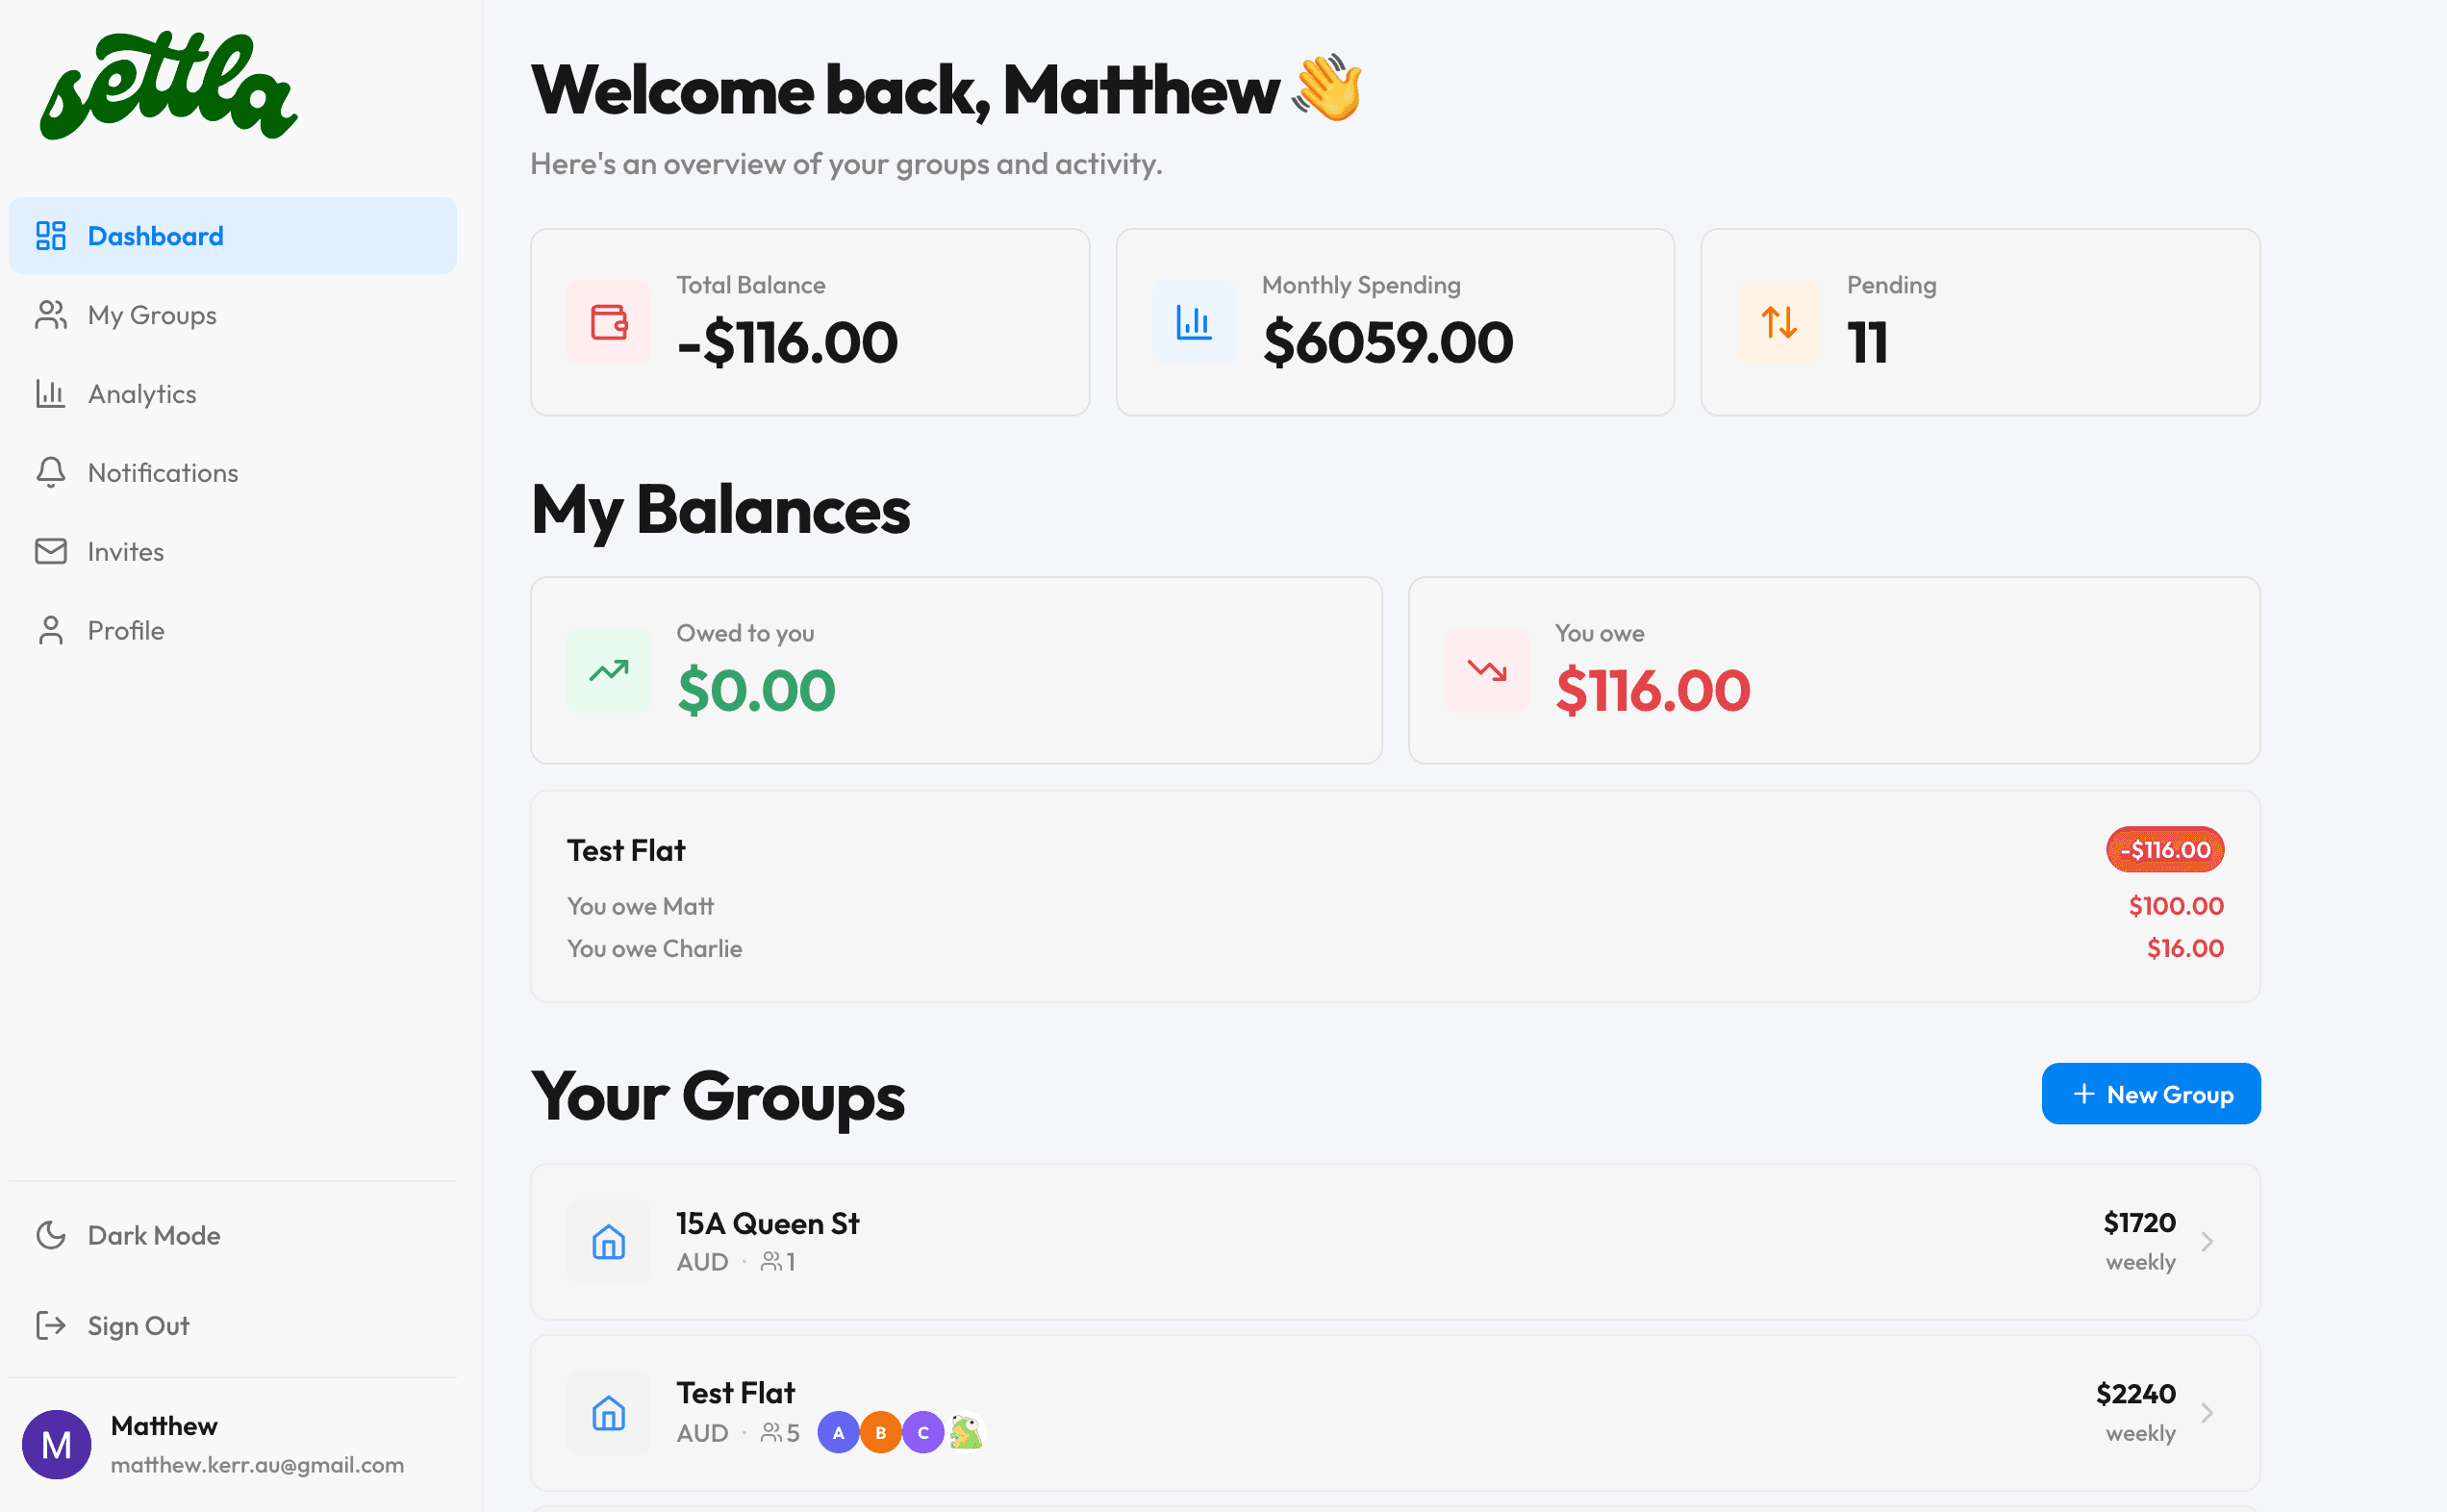Click the Total Balance wallet icon

(608, 322)
